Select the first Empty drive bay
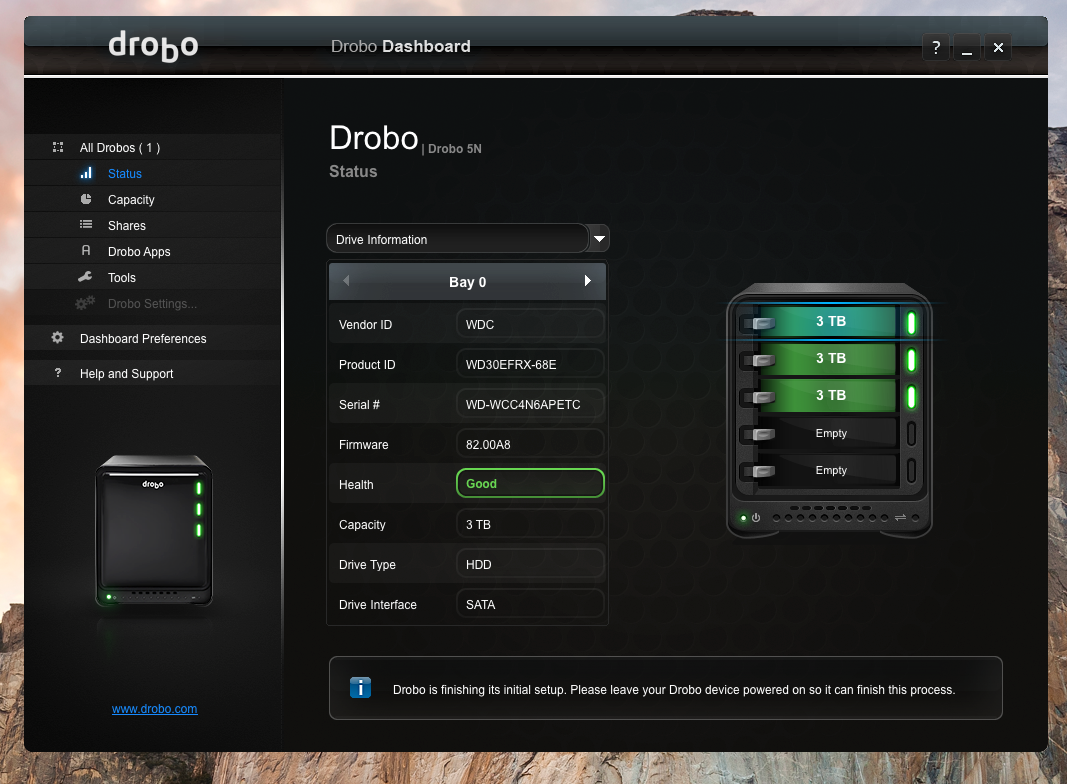This screenshot has width=1067, height=784. pos(830,433)
